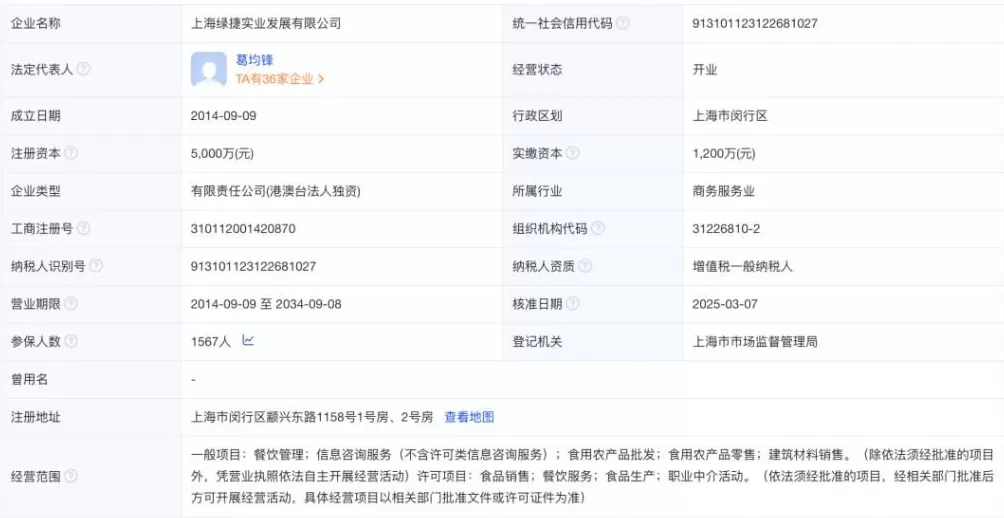Open the help icon beside 实缴资本

click(x=572, y=154)
